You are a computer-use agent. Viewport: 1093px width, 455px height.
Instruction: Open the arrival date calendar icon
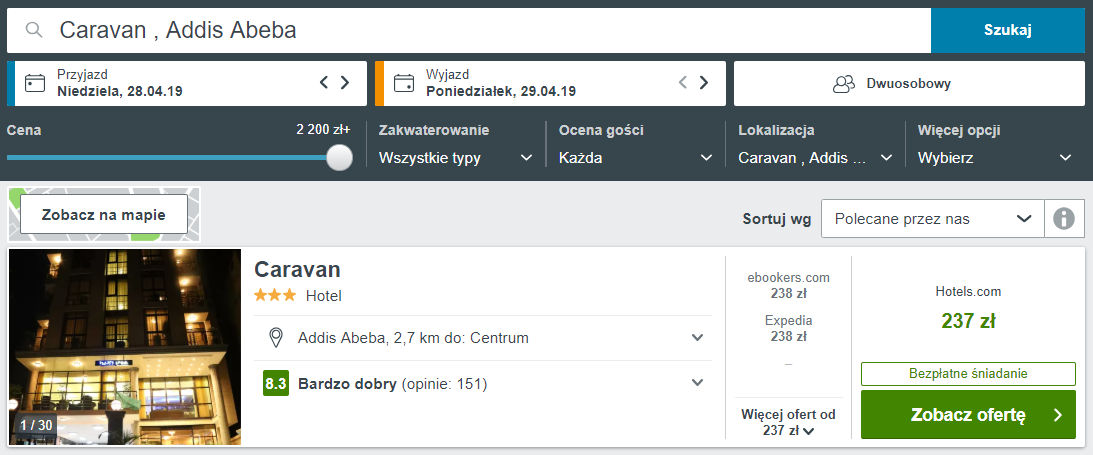tap(34, 84)
